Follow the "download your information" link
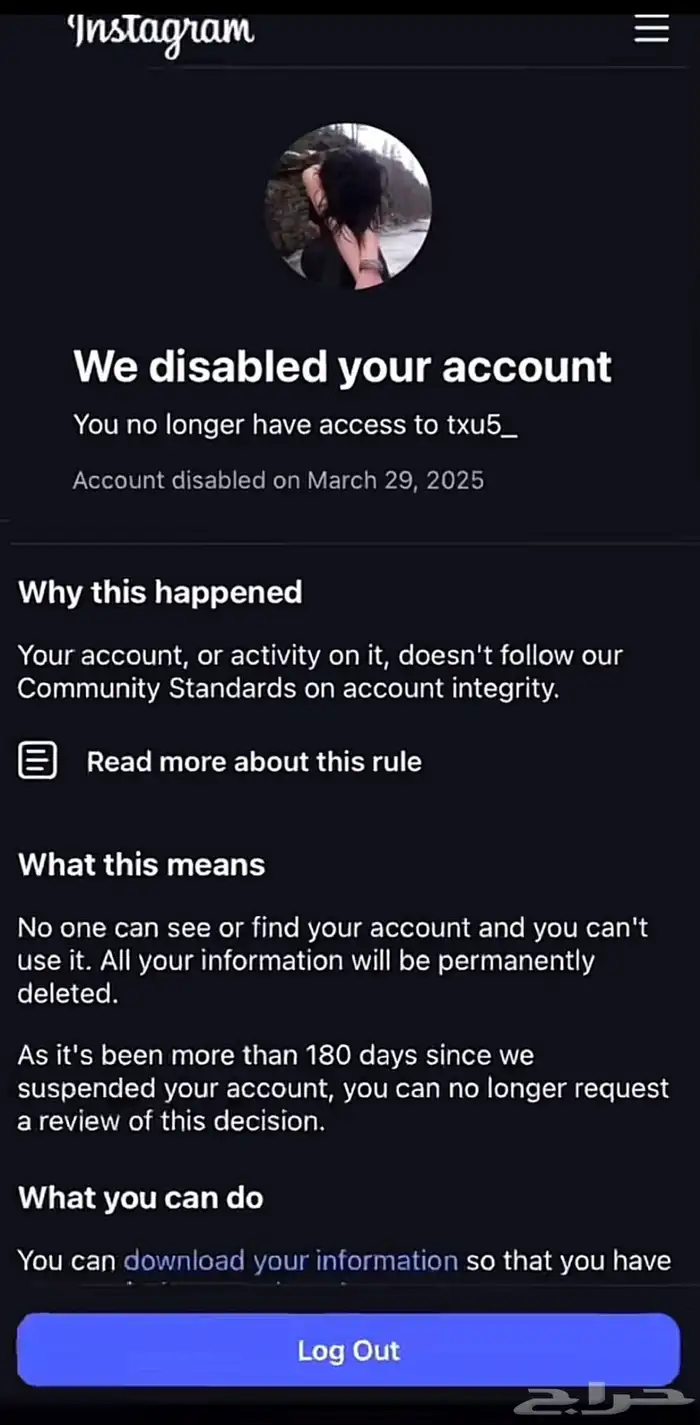Screen dimensions: 700x1425 (290, 1260)
